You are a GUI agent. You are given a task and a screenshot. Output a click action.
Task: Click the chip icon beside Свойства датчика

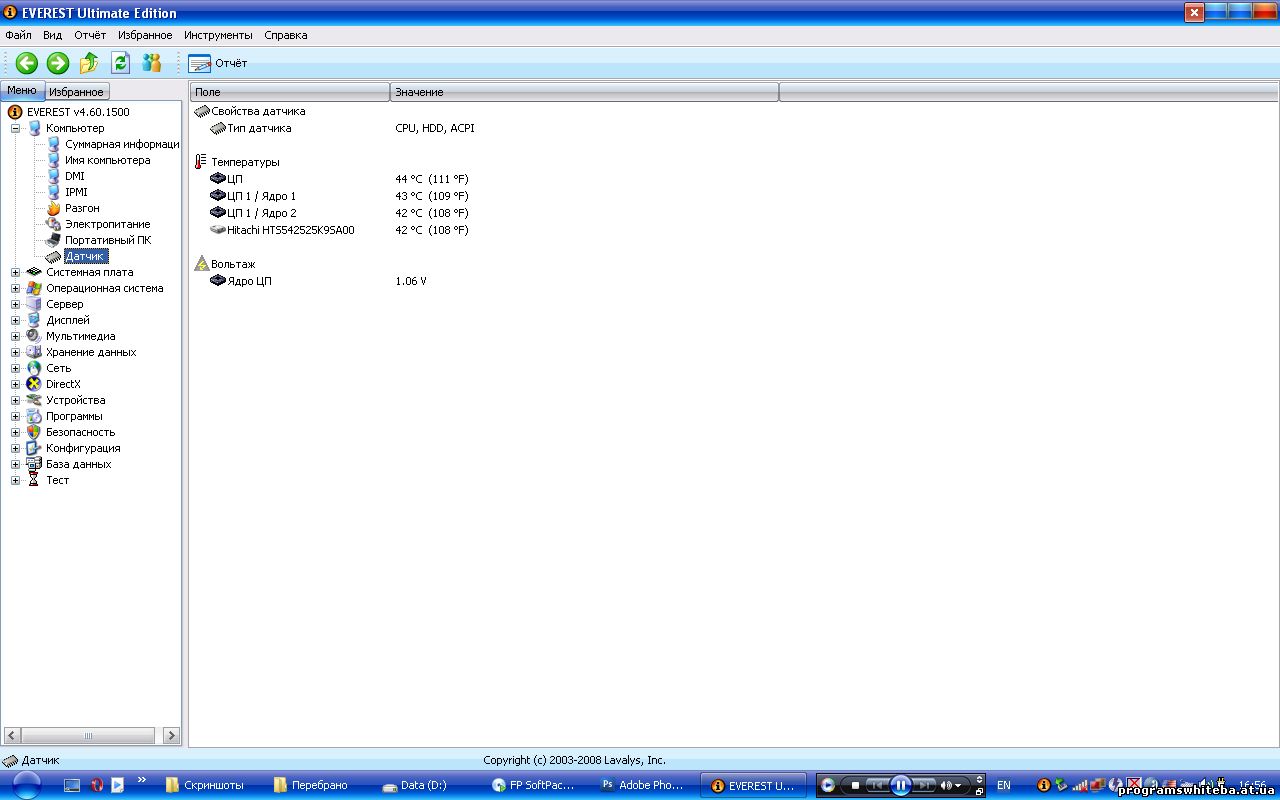(202, 111)
